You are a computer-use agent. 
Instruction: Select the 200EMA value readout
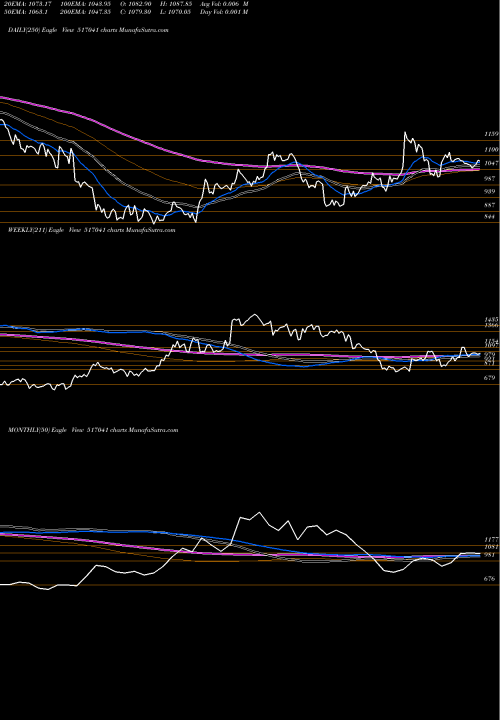coord(83,12)
